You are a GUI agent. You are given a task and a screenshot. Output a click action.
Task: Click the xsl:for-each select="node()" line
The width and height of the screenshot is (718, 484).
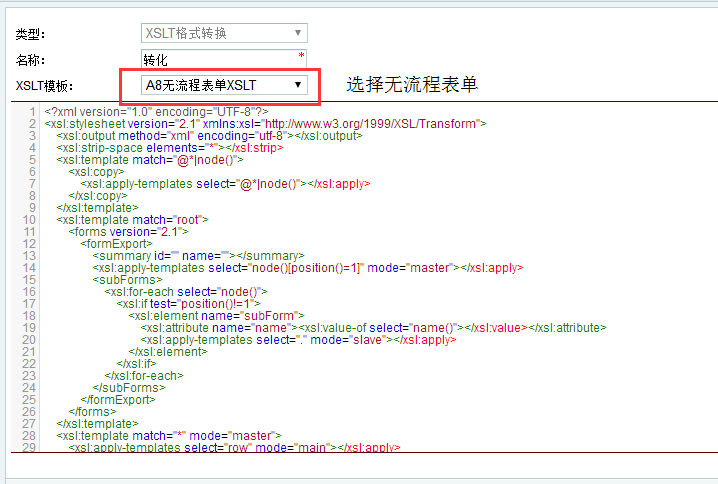[186, 292]
